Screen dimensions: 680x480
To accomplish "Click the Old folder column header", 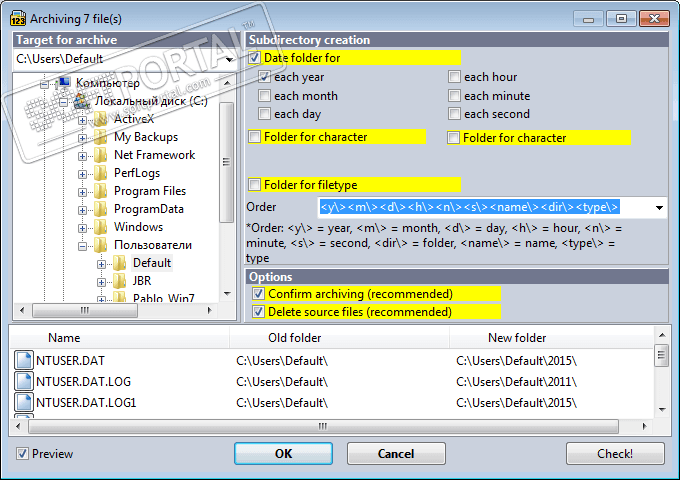I will (339, 338).
